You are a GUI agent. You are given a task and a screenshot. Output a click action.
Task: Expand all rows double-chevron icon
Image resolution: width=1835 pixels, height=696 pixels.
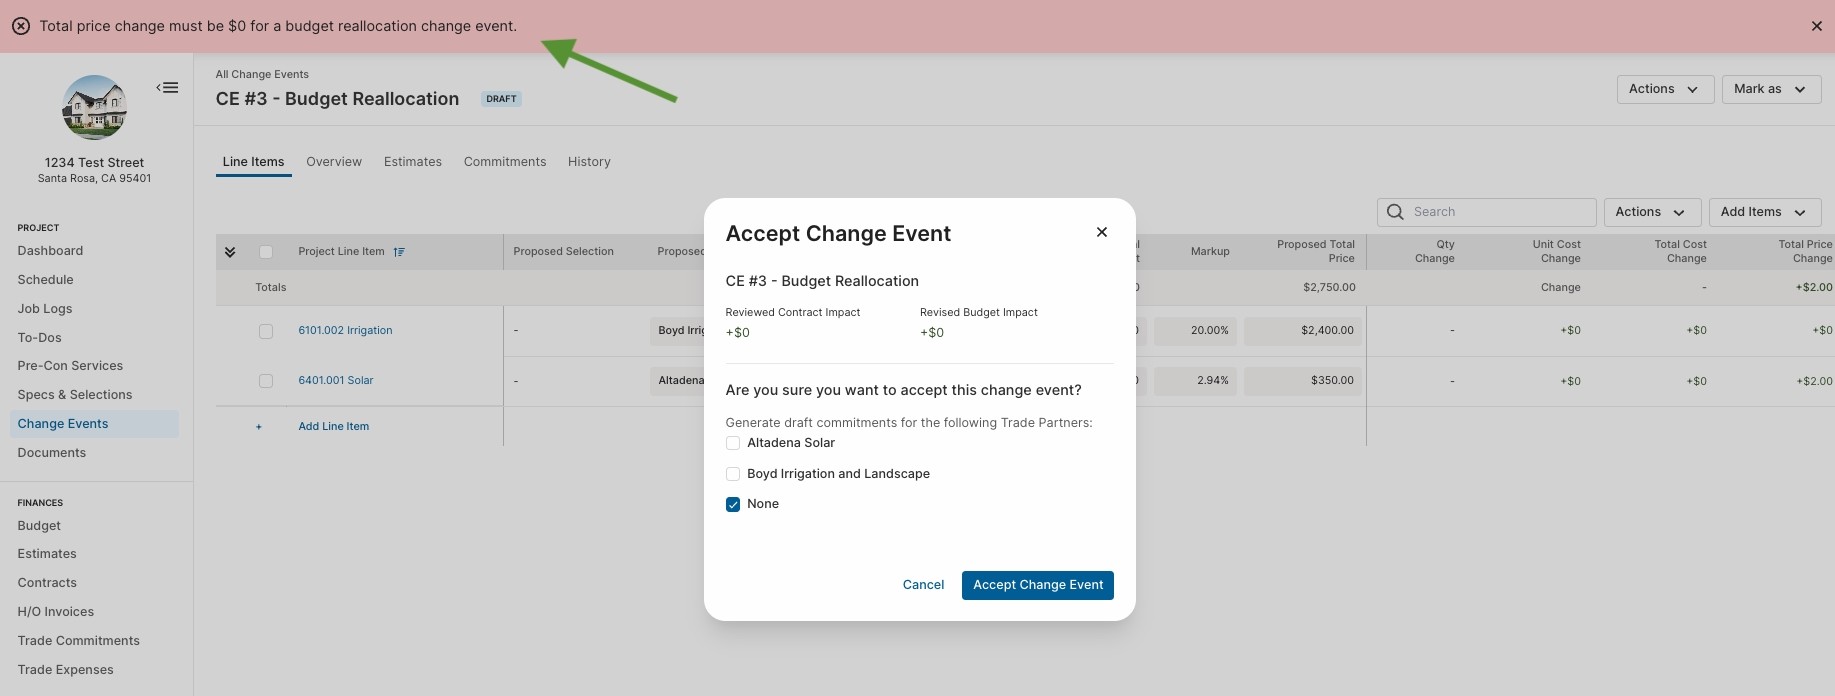coord(230,252)
